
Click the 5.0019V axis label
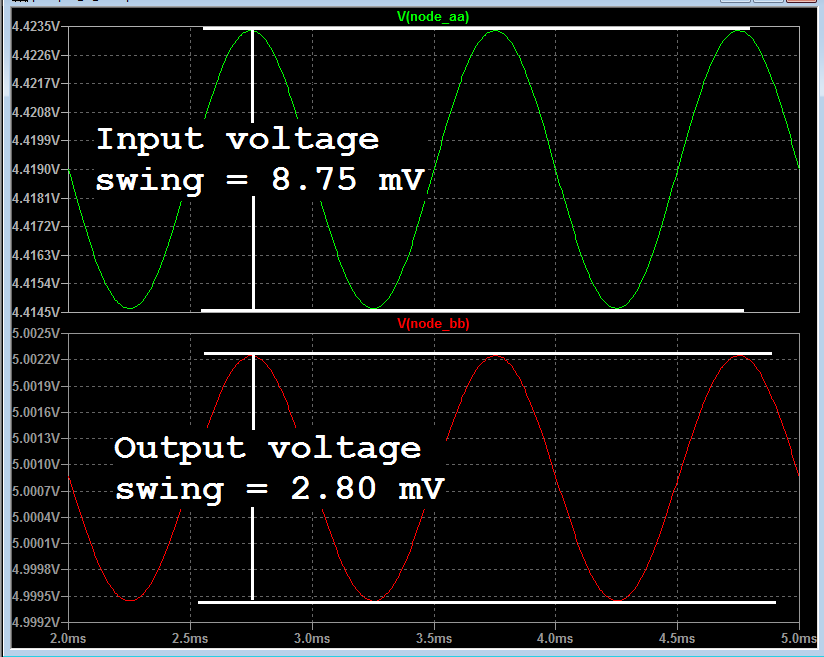tap(36, 386)
